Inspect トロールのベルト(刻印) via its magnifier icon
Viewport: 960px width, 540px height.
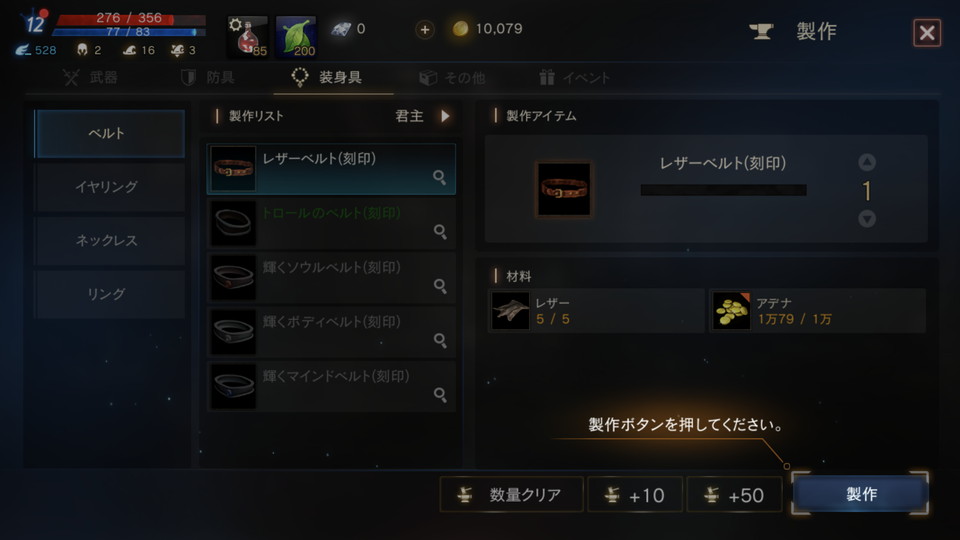click(x=440, y=231)
